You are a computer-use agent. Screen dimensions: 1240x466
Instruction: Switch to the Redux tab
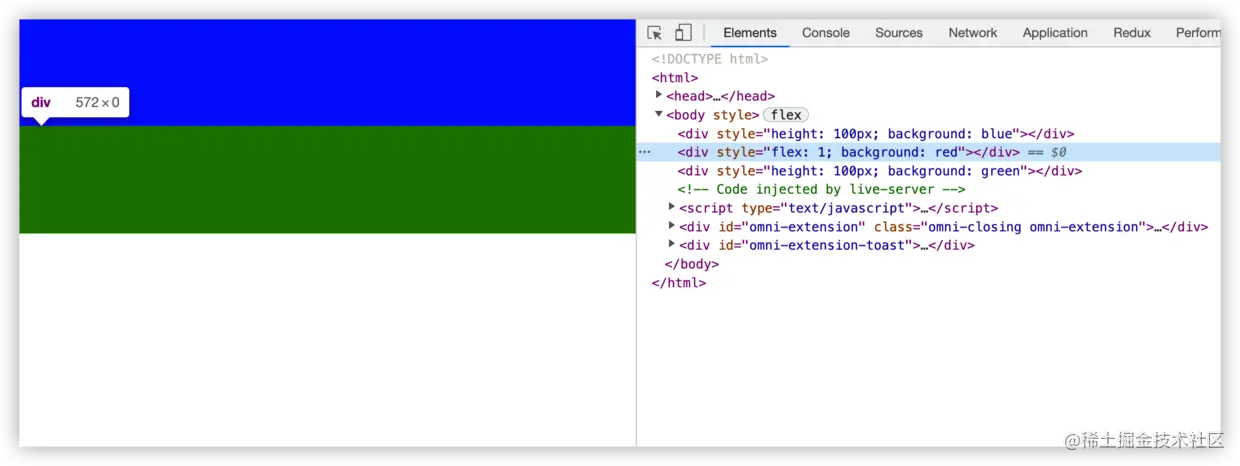1132,33
